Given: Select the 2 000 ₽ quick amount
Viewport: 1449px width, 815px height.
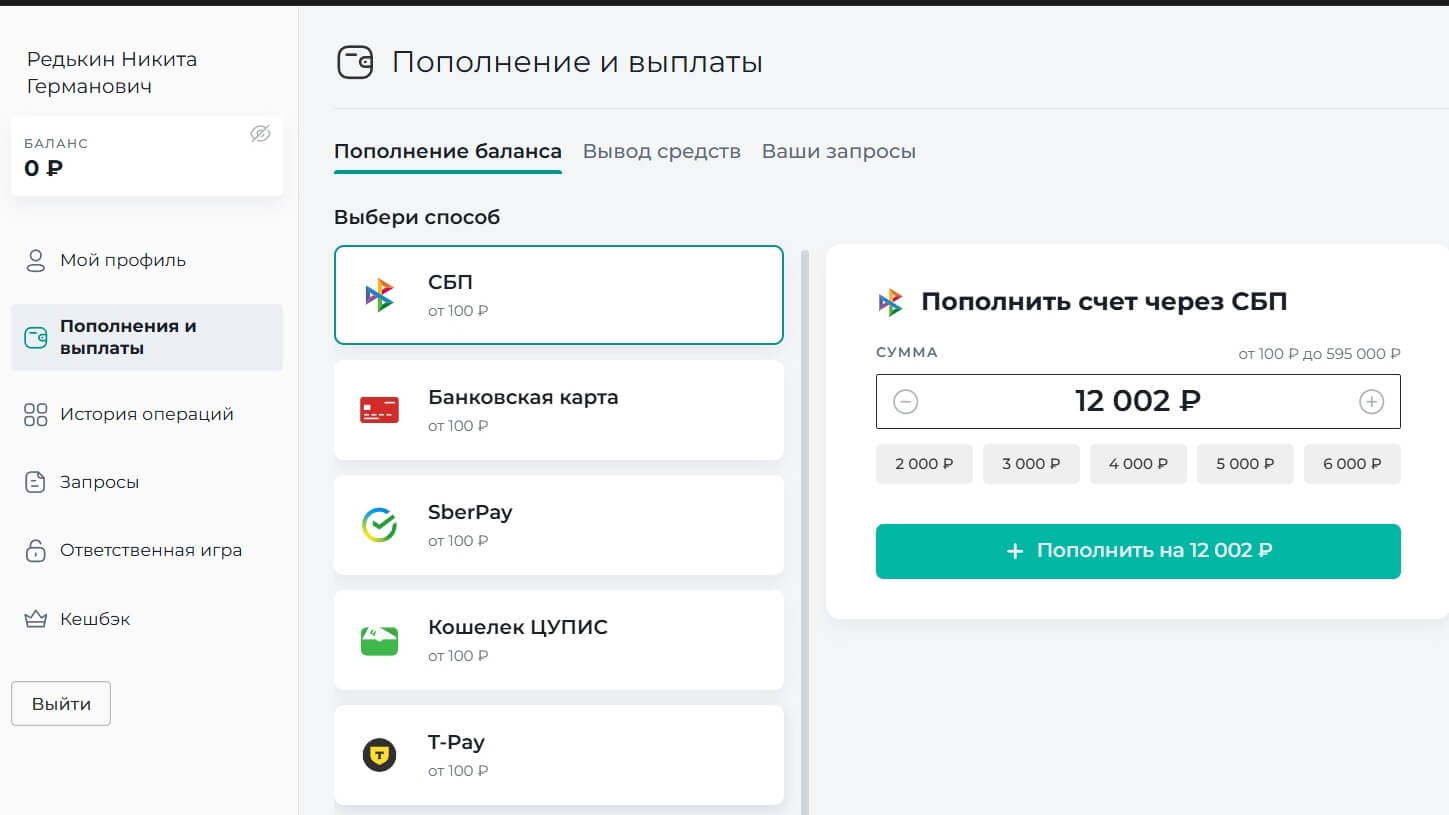Looking at the screenshot, I should pos(924,464).
